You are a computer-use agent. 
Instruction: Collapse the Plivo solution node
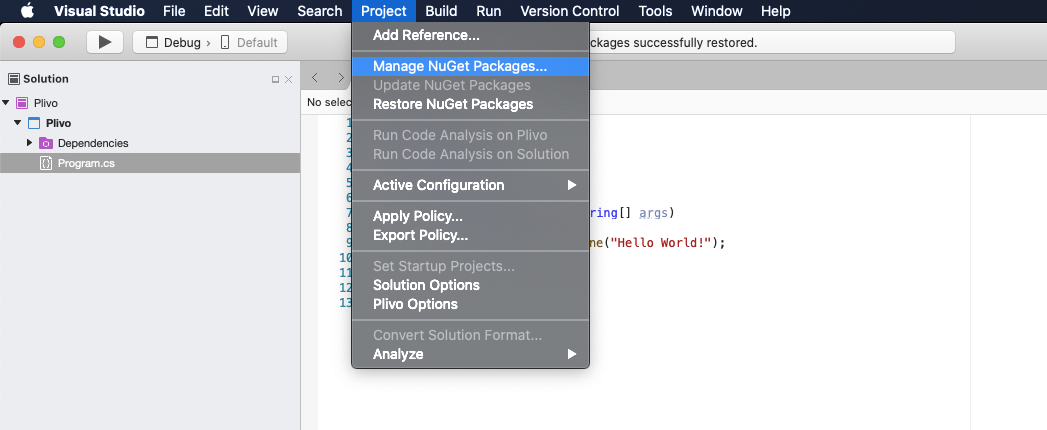6,103
